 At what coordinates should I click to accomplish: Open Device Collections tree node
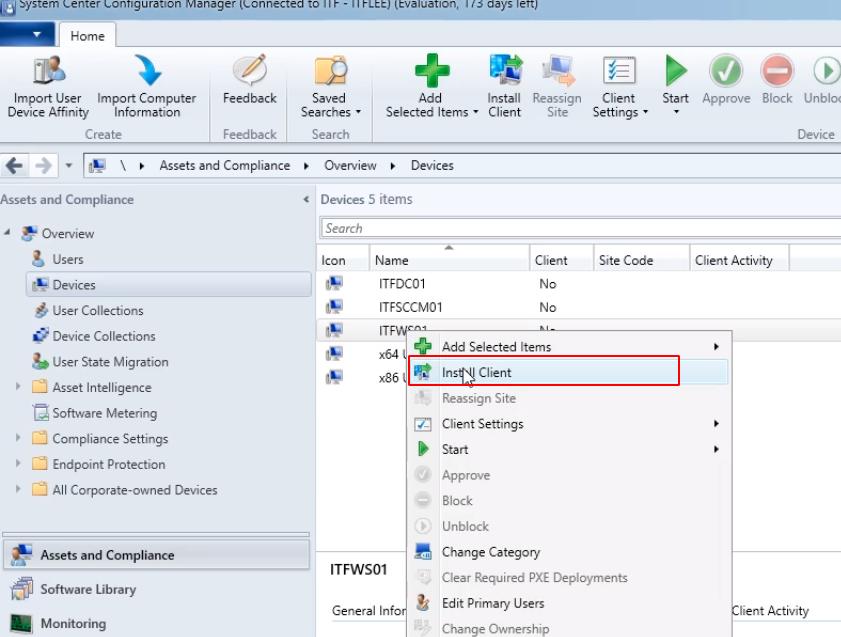click(104, 336)
